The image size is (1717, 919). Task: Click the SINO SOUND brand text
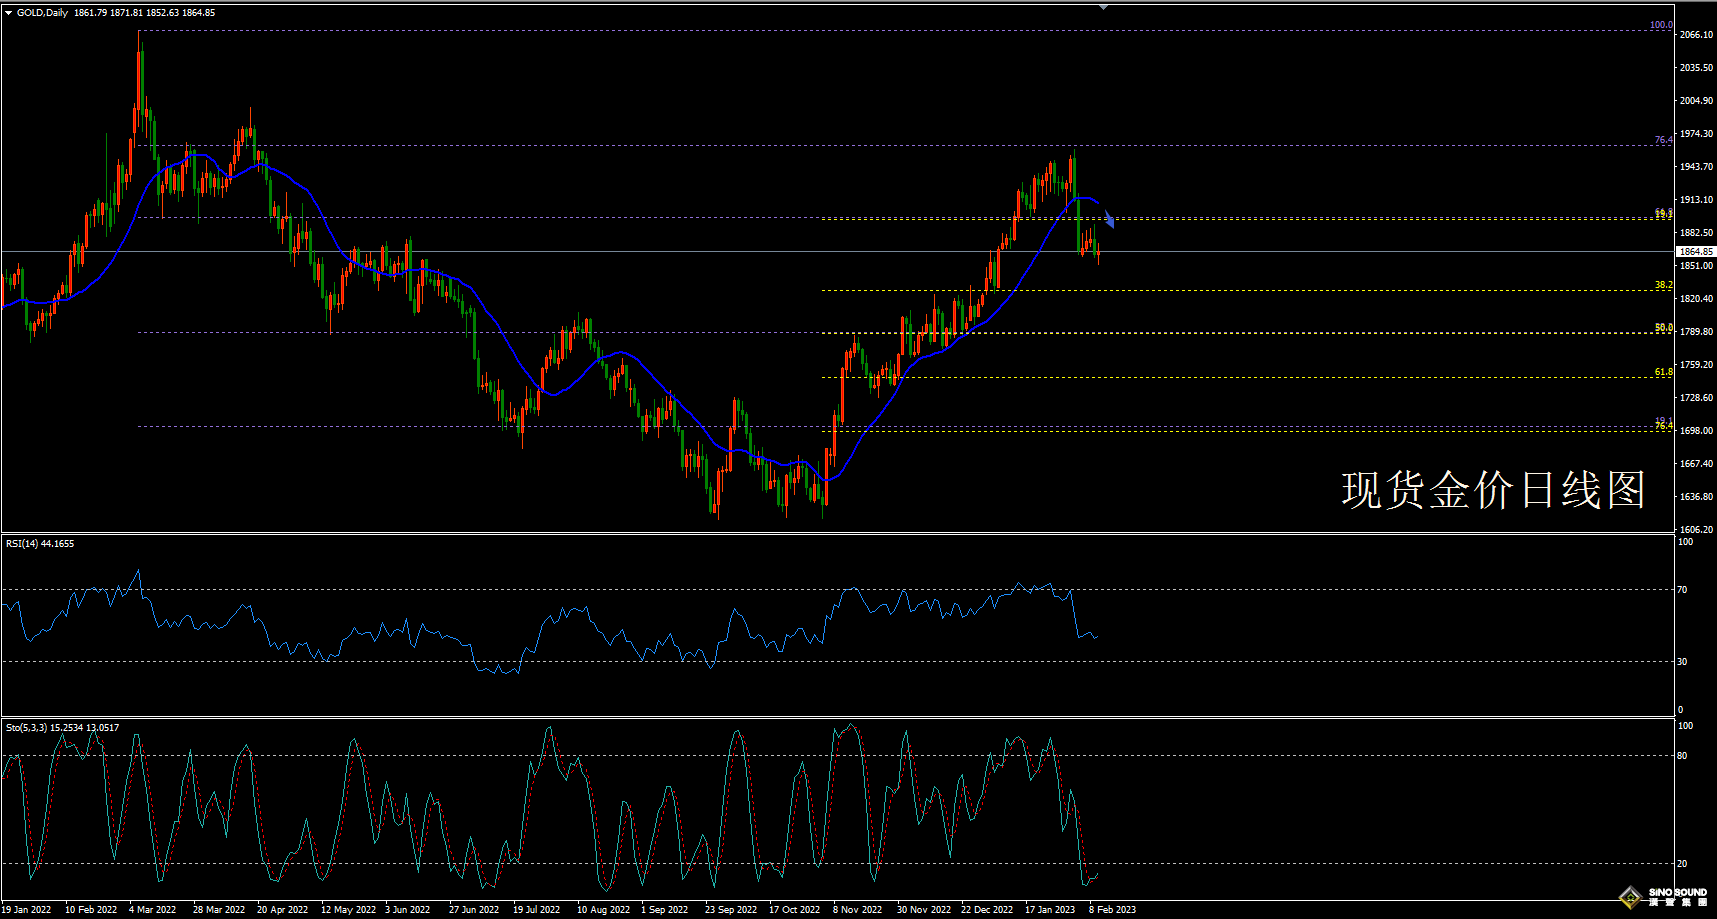(x=1678, y=892)
